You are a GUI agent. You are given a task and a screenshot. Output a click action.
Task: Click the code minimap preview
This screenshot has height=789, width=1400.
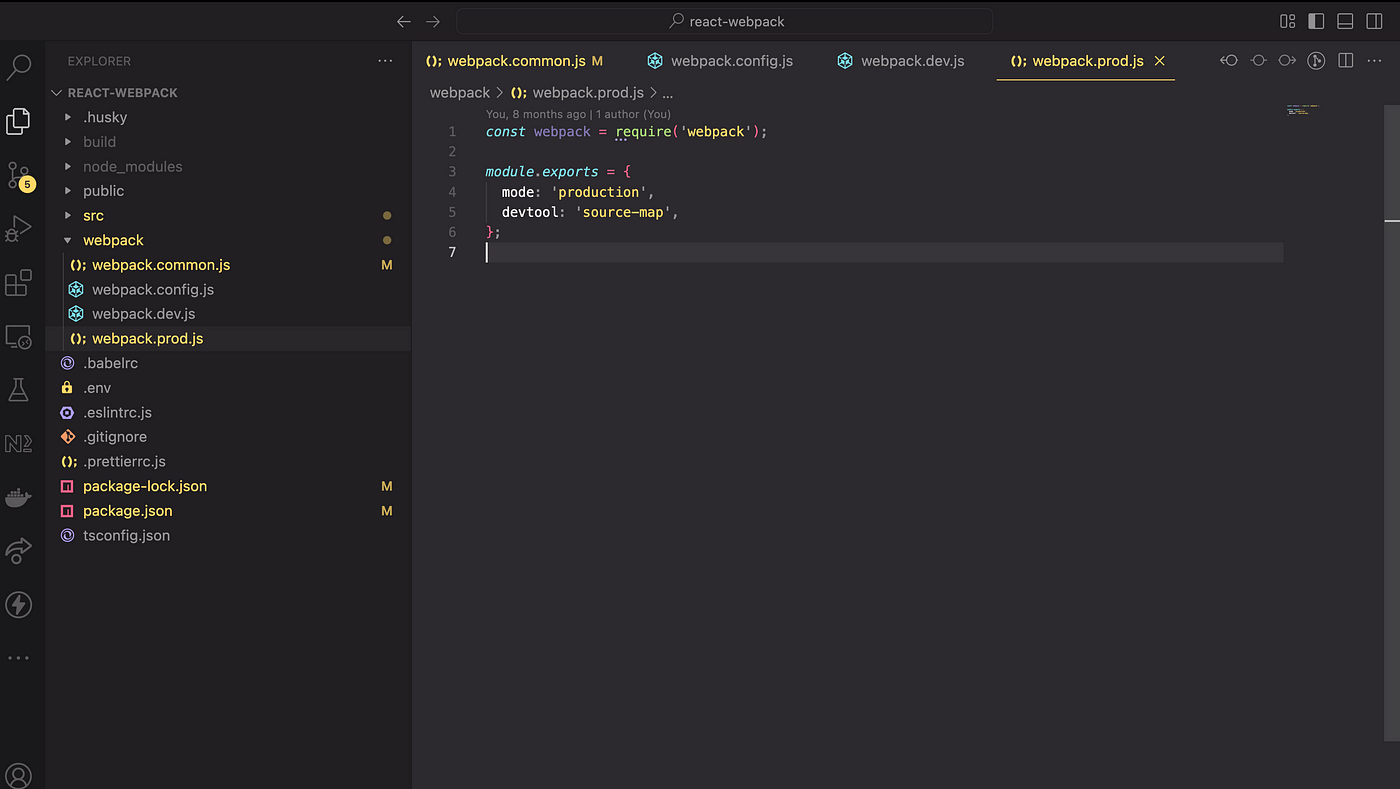click(x=1303, y=109)
